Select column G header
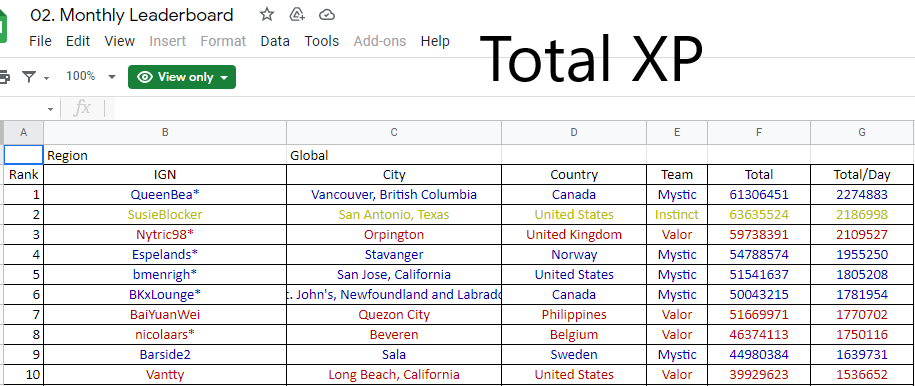The width and height of the screenshot is (915, 386). click(x=862, y=133)
